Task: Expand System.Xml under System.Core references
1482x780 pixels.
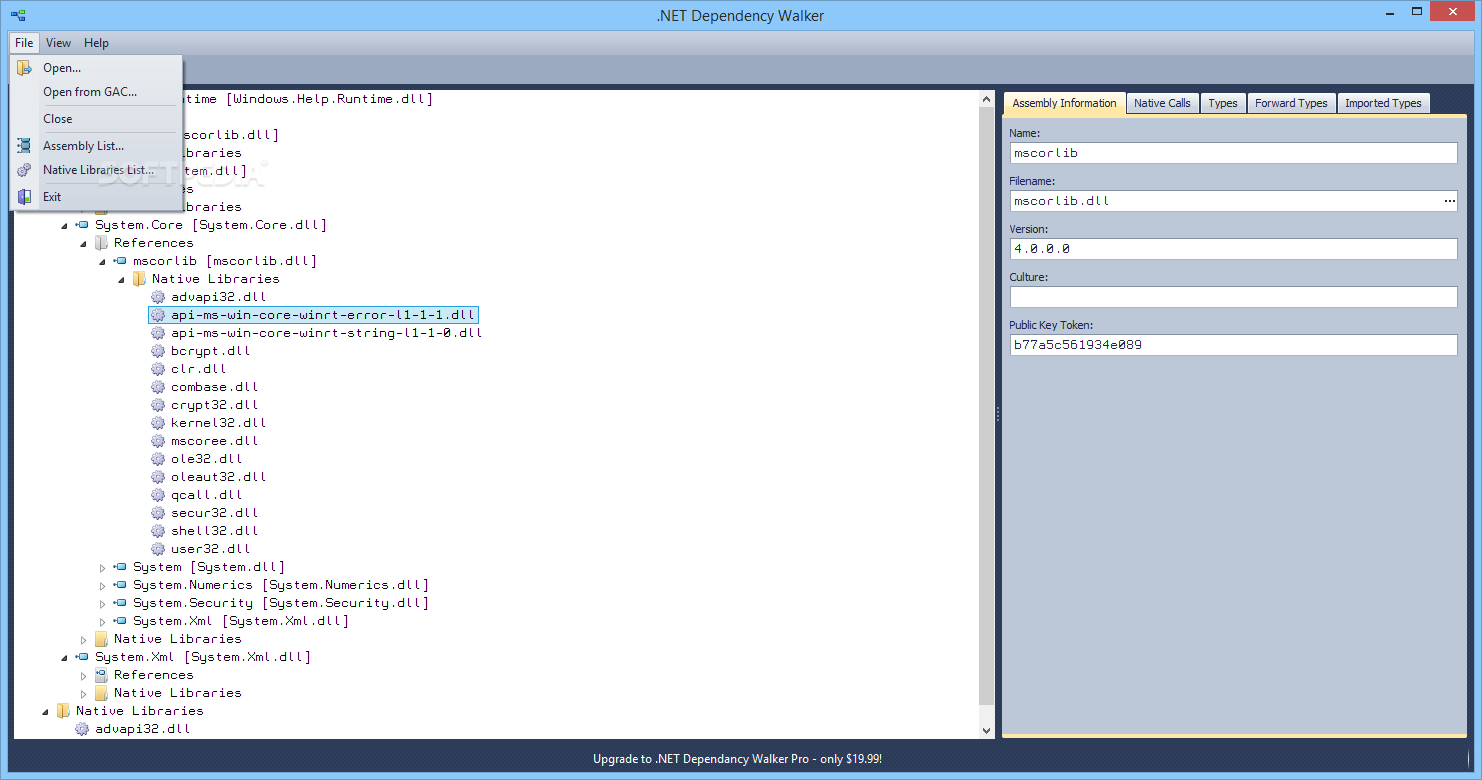Action: (x=102, y=621)
